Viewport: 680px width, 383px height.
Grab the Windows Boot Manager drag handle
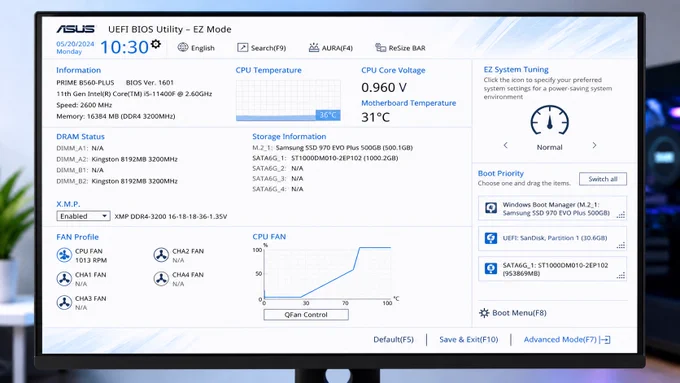click(621, 215)
